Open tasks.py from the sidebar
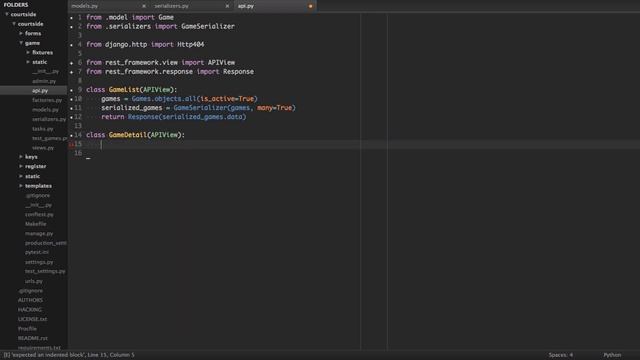This screenshot has width=640, height=360. [x=42, y=129]
